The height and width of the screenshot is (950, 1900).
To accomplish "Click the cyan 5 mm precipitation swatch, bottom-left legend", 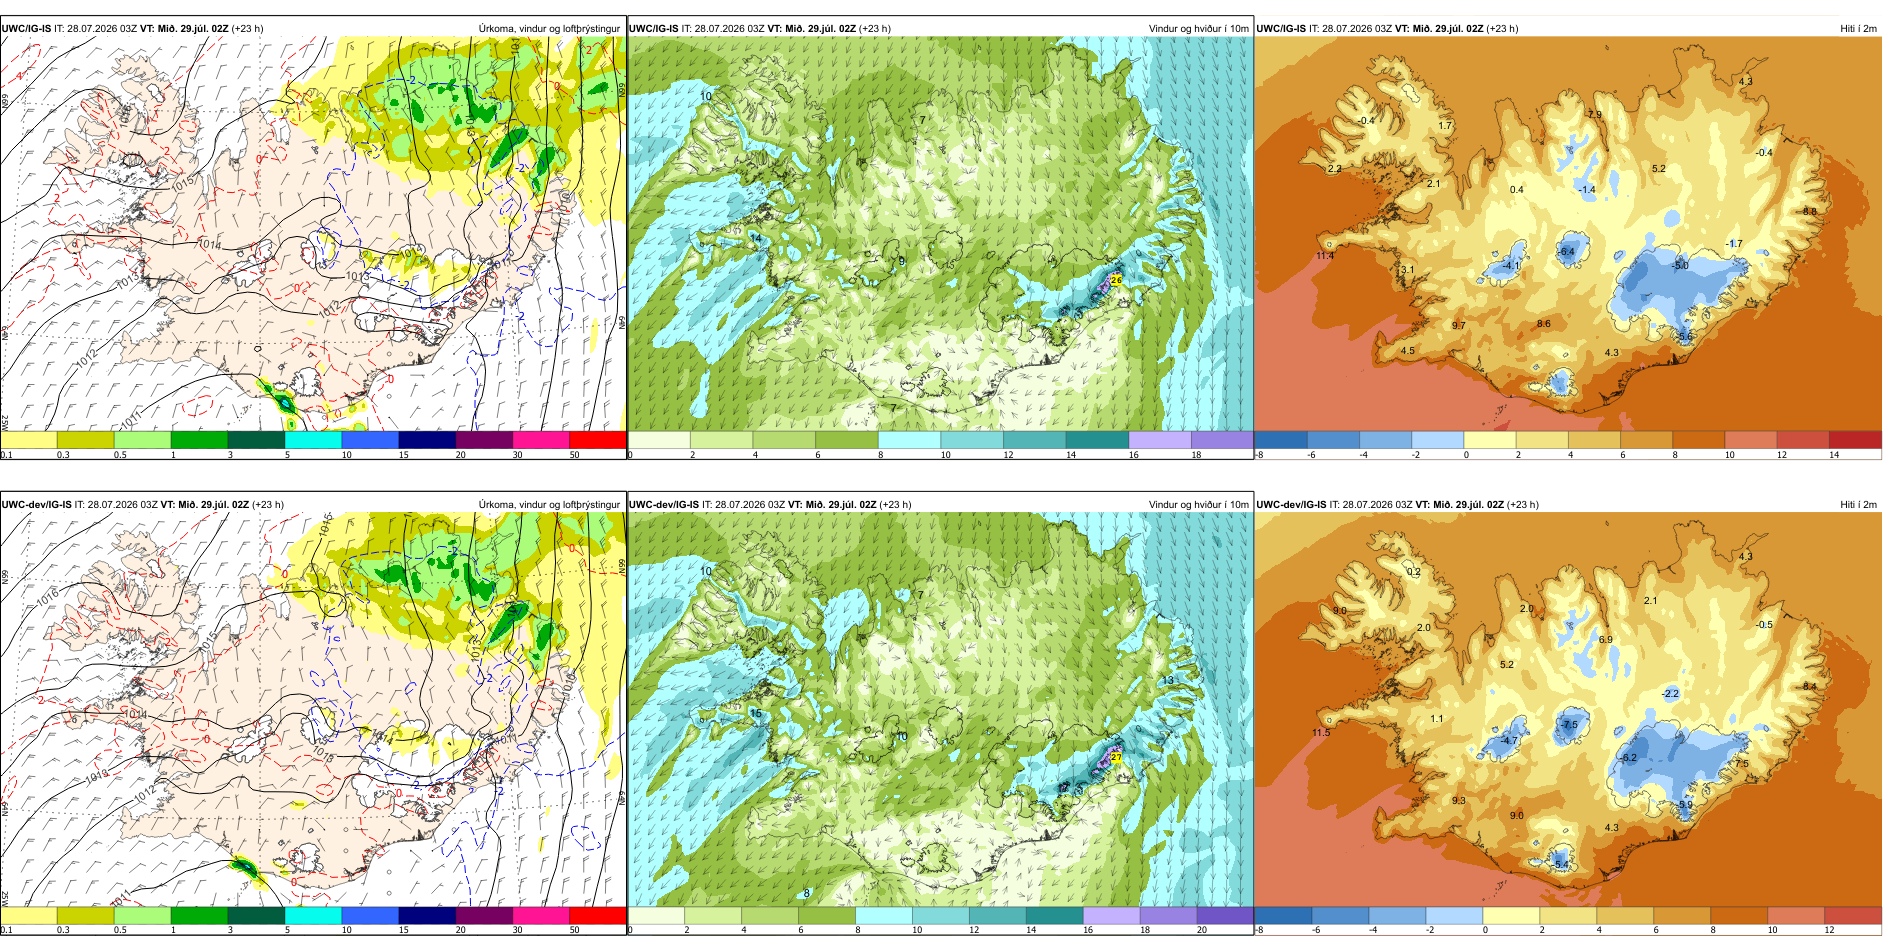I will point(313,915).
